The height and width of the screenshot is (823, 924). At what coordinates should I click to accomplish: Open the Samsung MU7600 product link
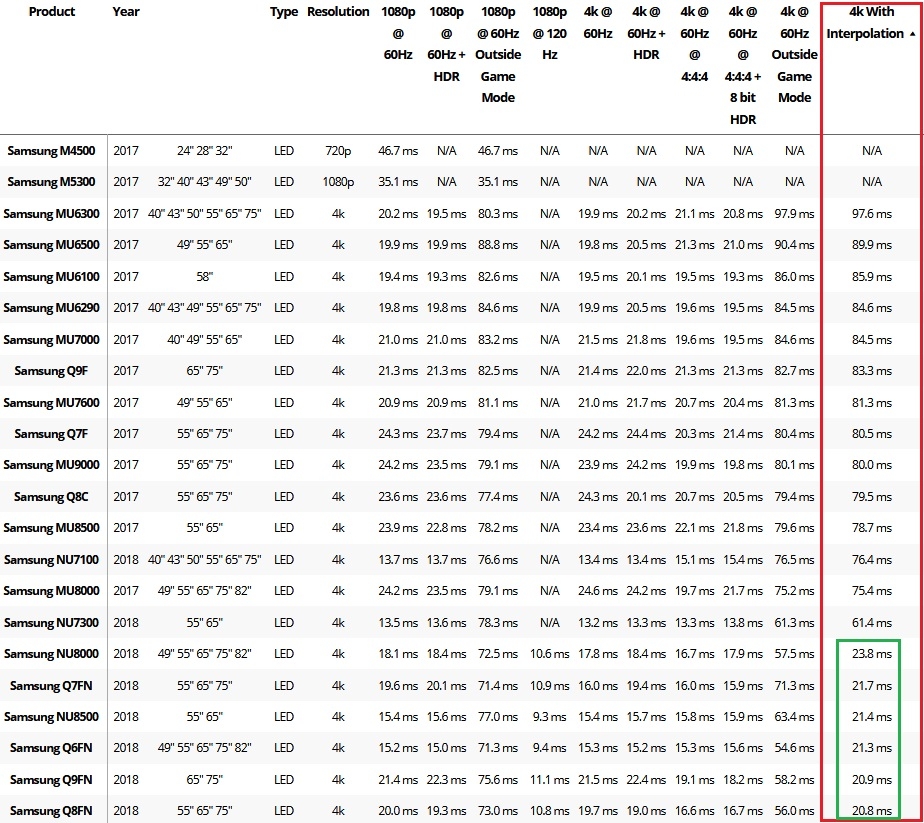pyautogui.click(x=51, y=403)
